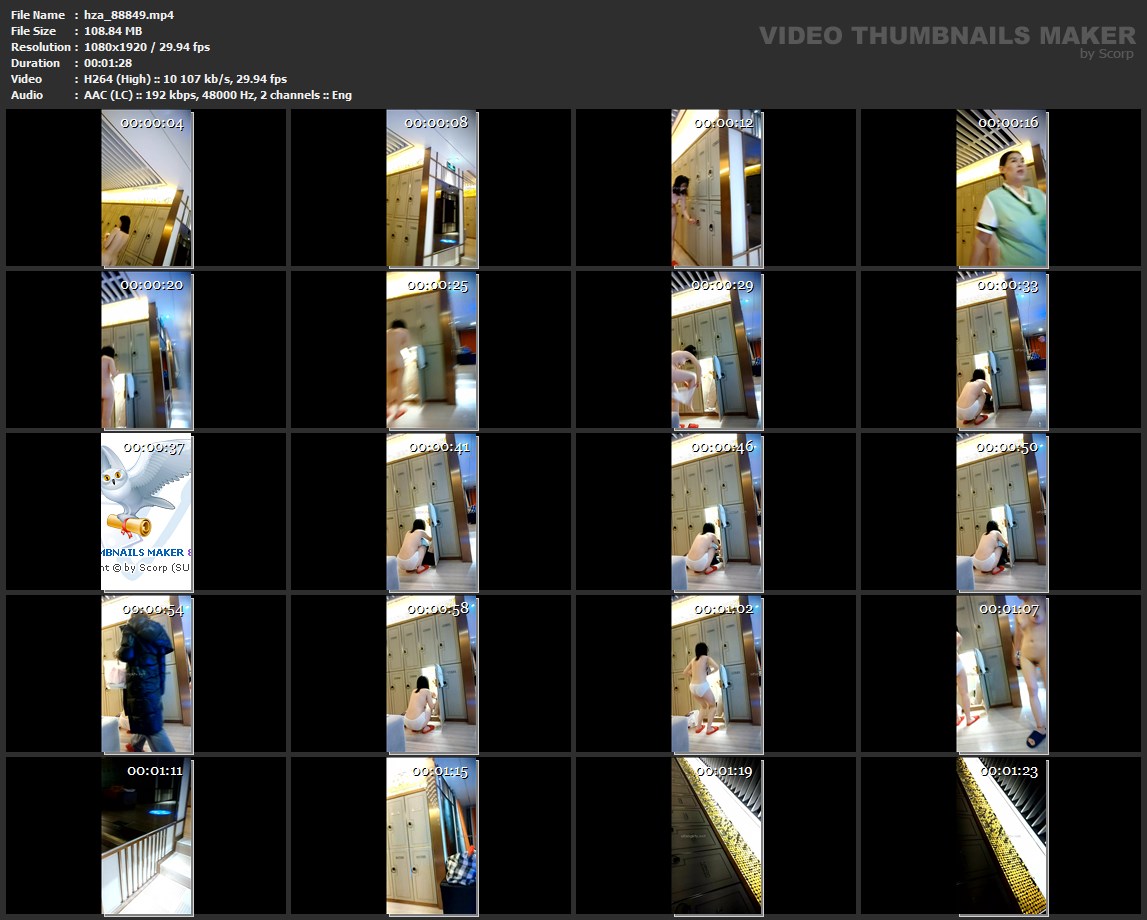The width and height of the screenshot is (1147, 920).
Task: Click the AAC audio info line
Action: 217,95
